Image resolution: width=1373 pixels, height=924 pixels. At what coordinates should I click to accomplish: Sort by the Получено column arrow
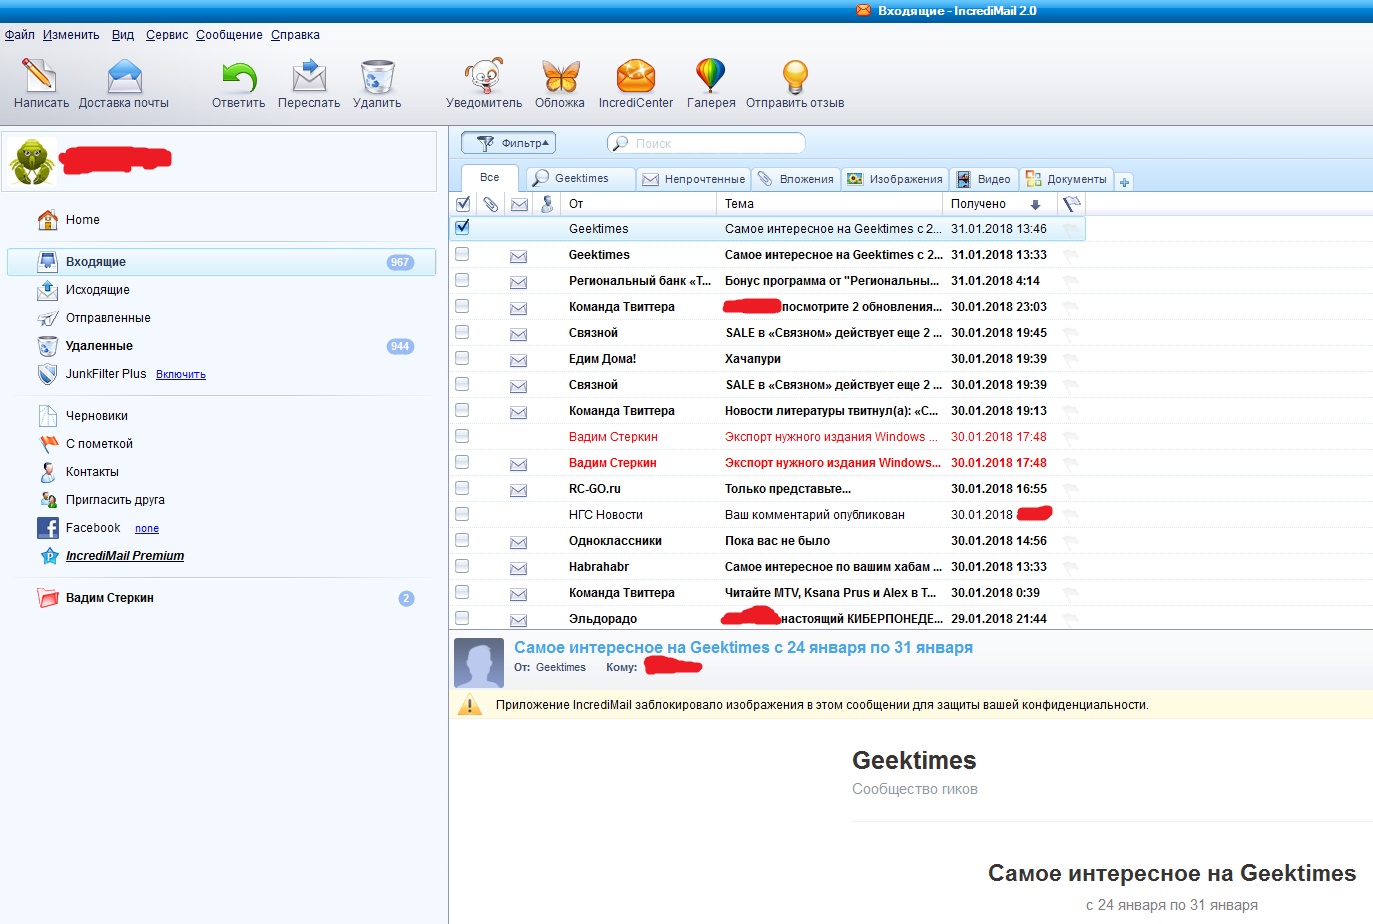(1035, 204)
